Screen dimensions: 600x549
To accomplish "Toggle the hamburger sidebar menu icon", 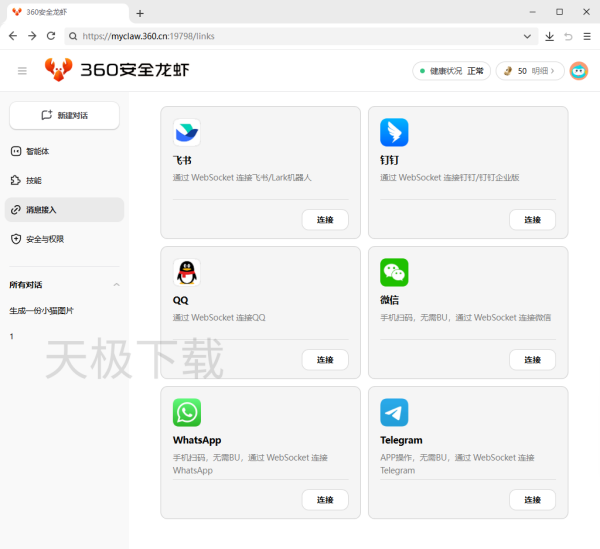I will (x=22, y=71).
